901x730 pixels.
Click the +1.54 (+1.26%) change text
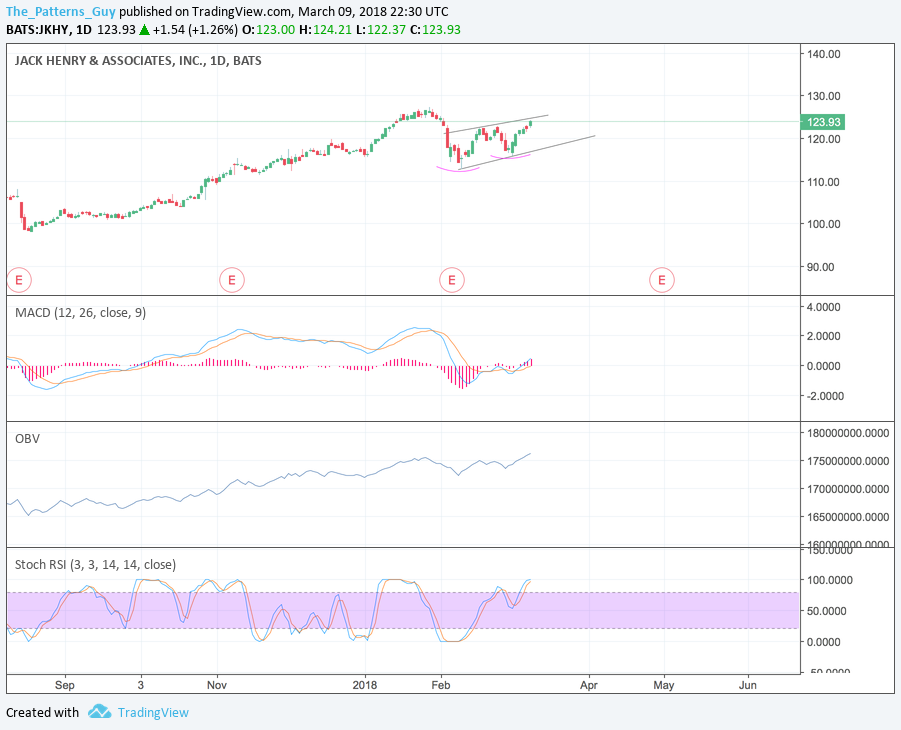click(x=195, y=30)
